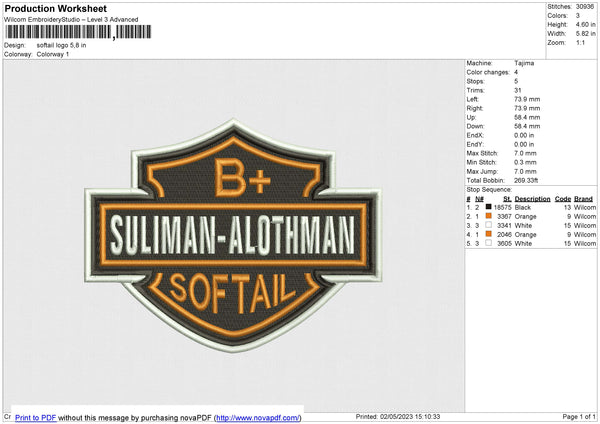Click the Trims value 31
This screenshot has height=424, width=600.
(x=517, y=90)
